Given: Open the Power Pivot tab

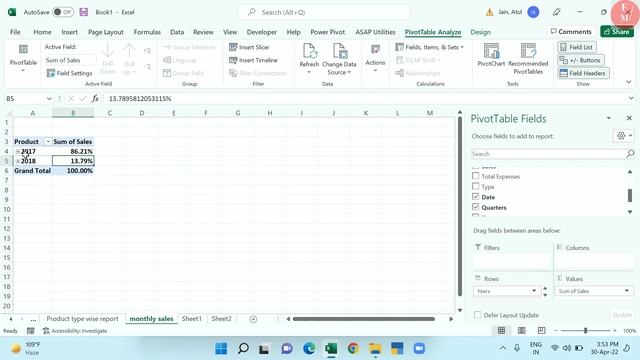Looking at the screenshot, I should click(327, 32).
